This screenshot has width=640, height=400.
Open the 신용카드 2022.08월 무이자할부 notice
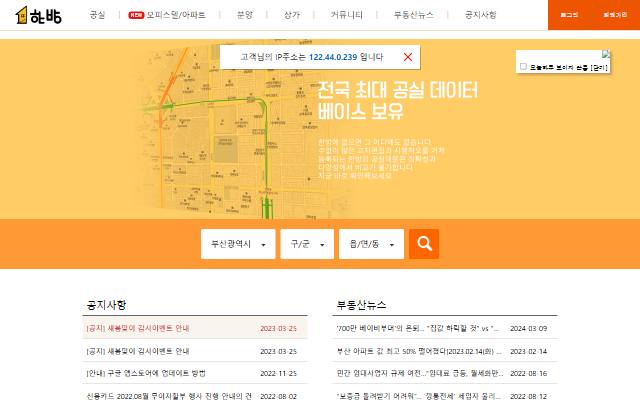(x=169, y=396)
